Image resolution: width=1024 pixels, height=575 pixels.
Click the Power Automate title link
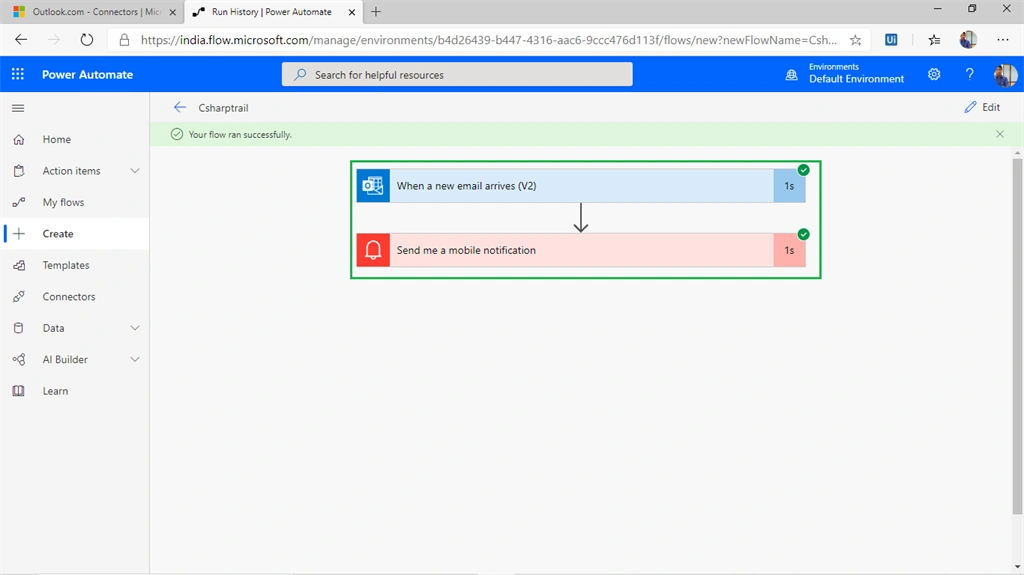coord(88,74)
